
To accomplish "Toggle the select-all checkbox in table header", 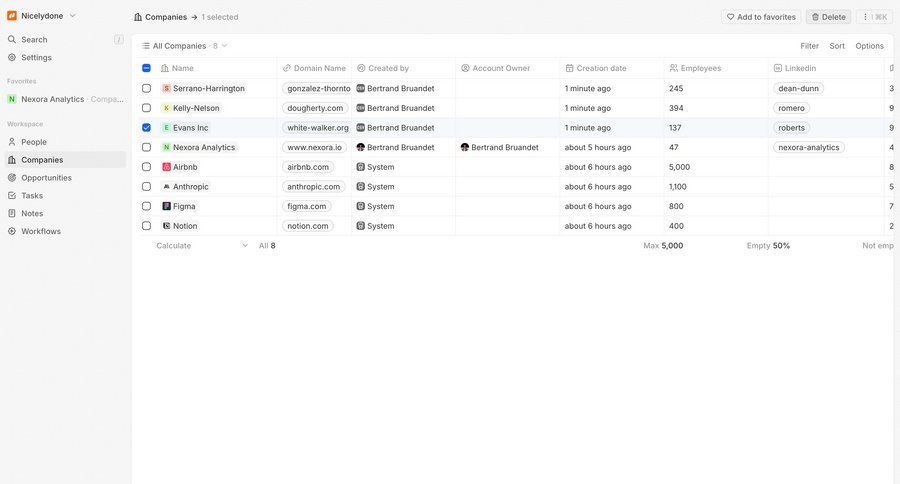I will (146, 68).
